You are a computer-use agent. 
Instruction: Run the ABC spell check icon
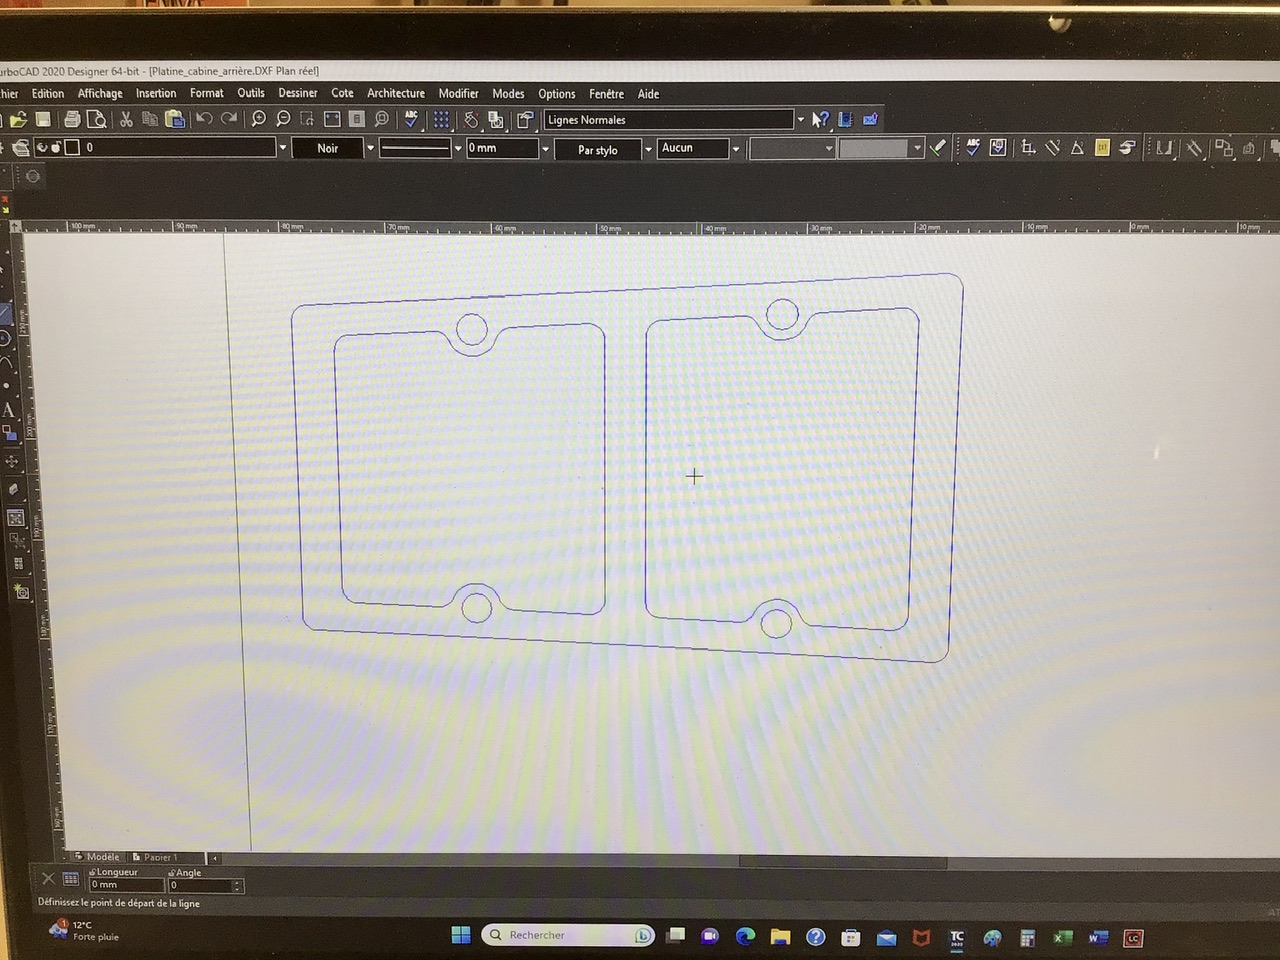pyautogui.click(x=411, y=120)
